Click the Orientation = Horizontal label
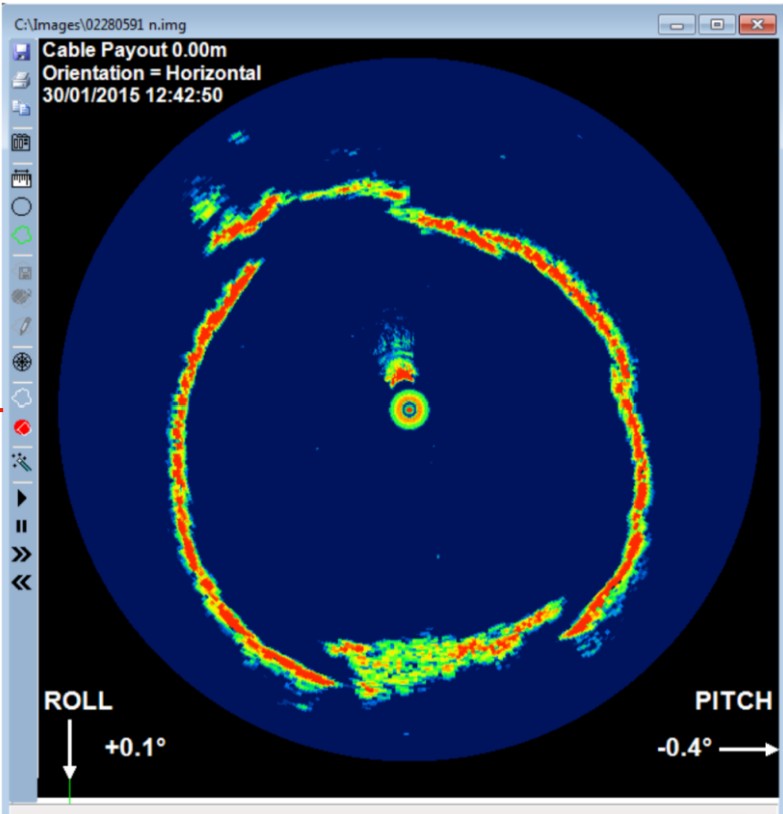Image resolution: width=783 pixels, height=814 pixels. 152,73
